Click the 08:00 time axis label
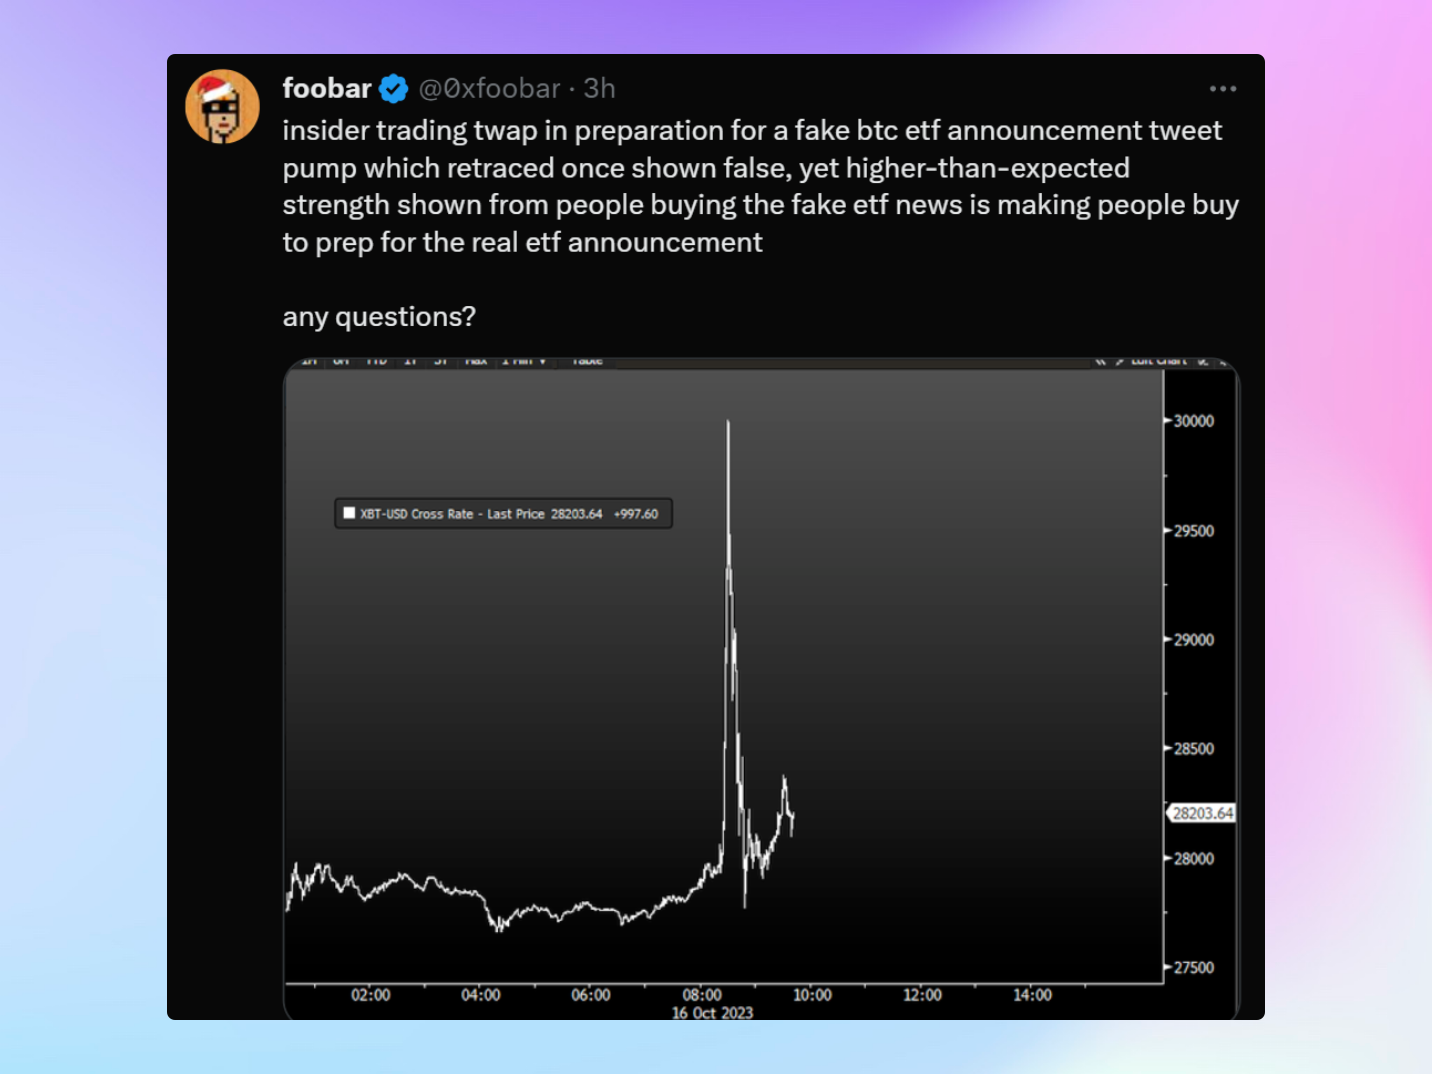The height and width of the screenshot is (1074, 1432). pos(702,995)
